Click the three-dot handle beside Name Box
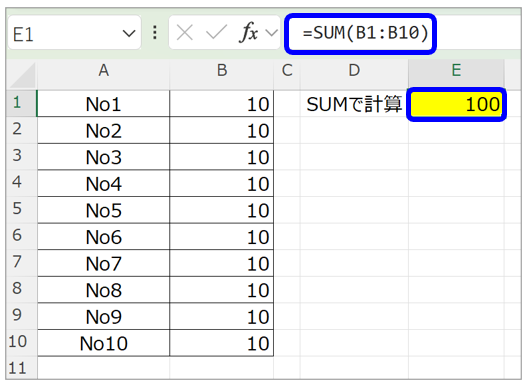This screenshot has height=384, width=528. pyautogui.click(x=155, y=33)
